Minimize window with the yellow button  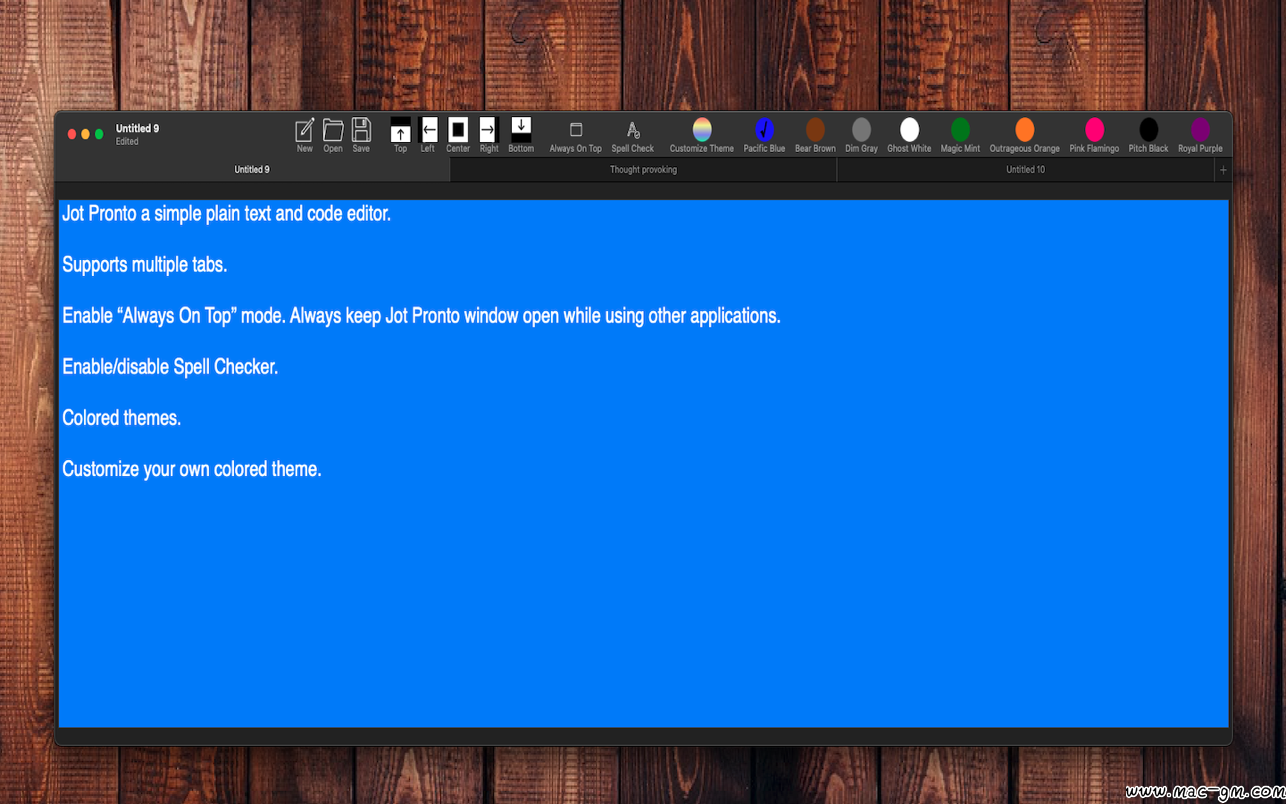[86, 134]
